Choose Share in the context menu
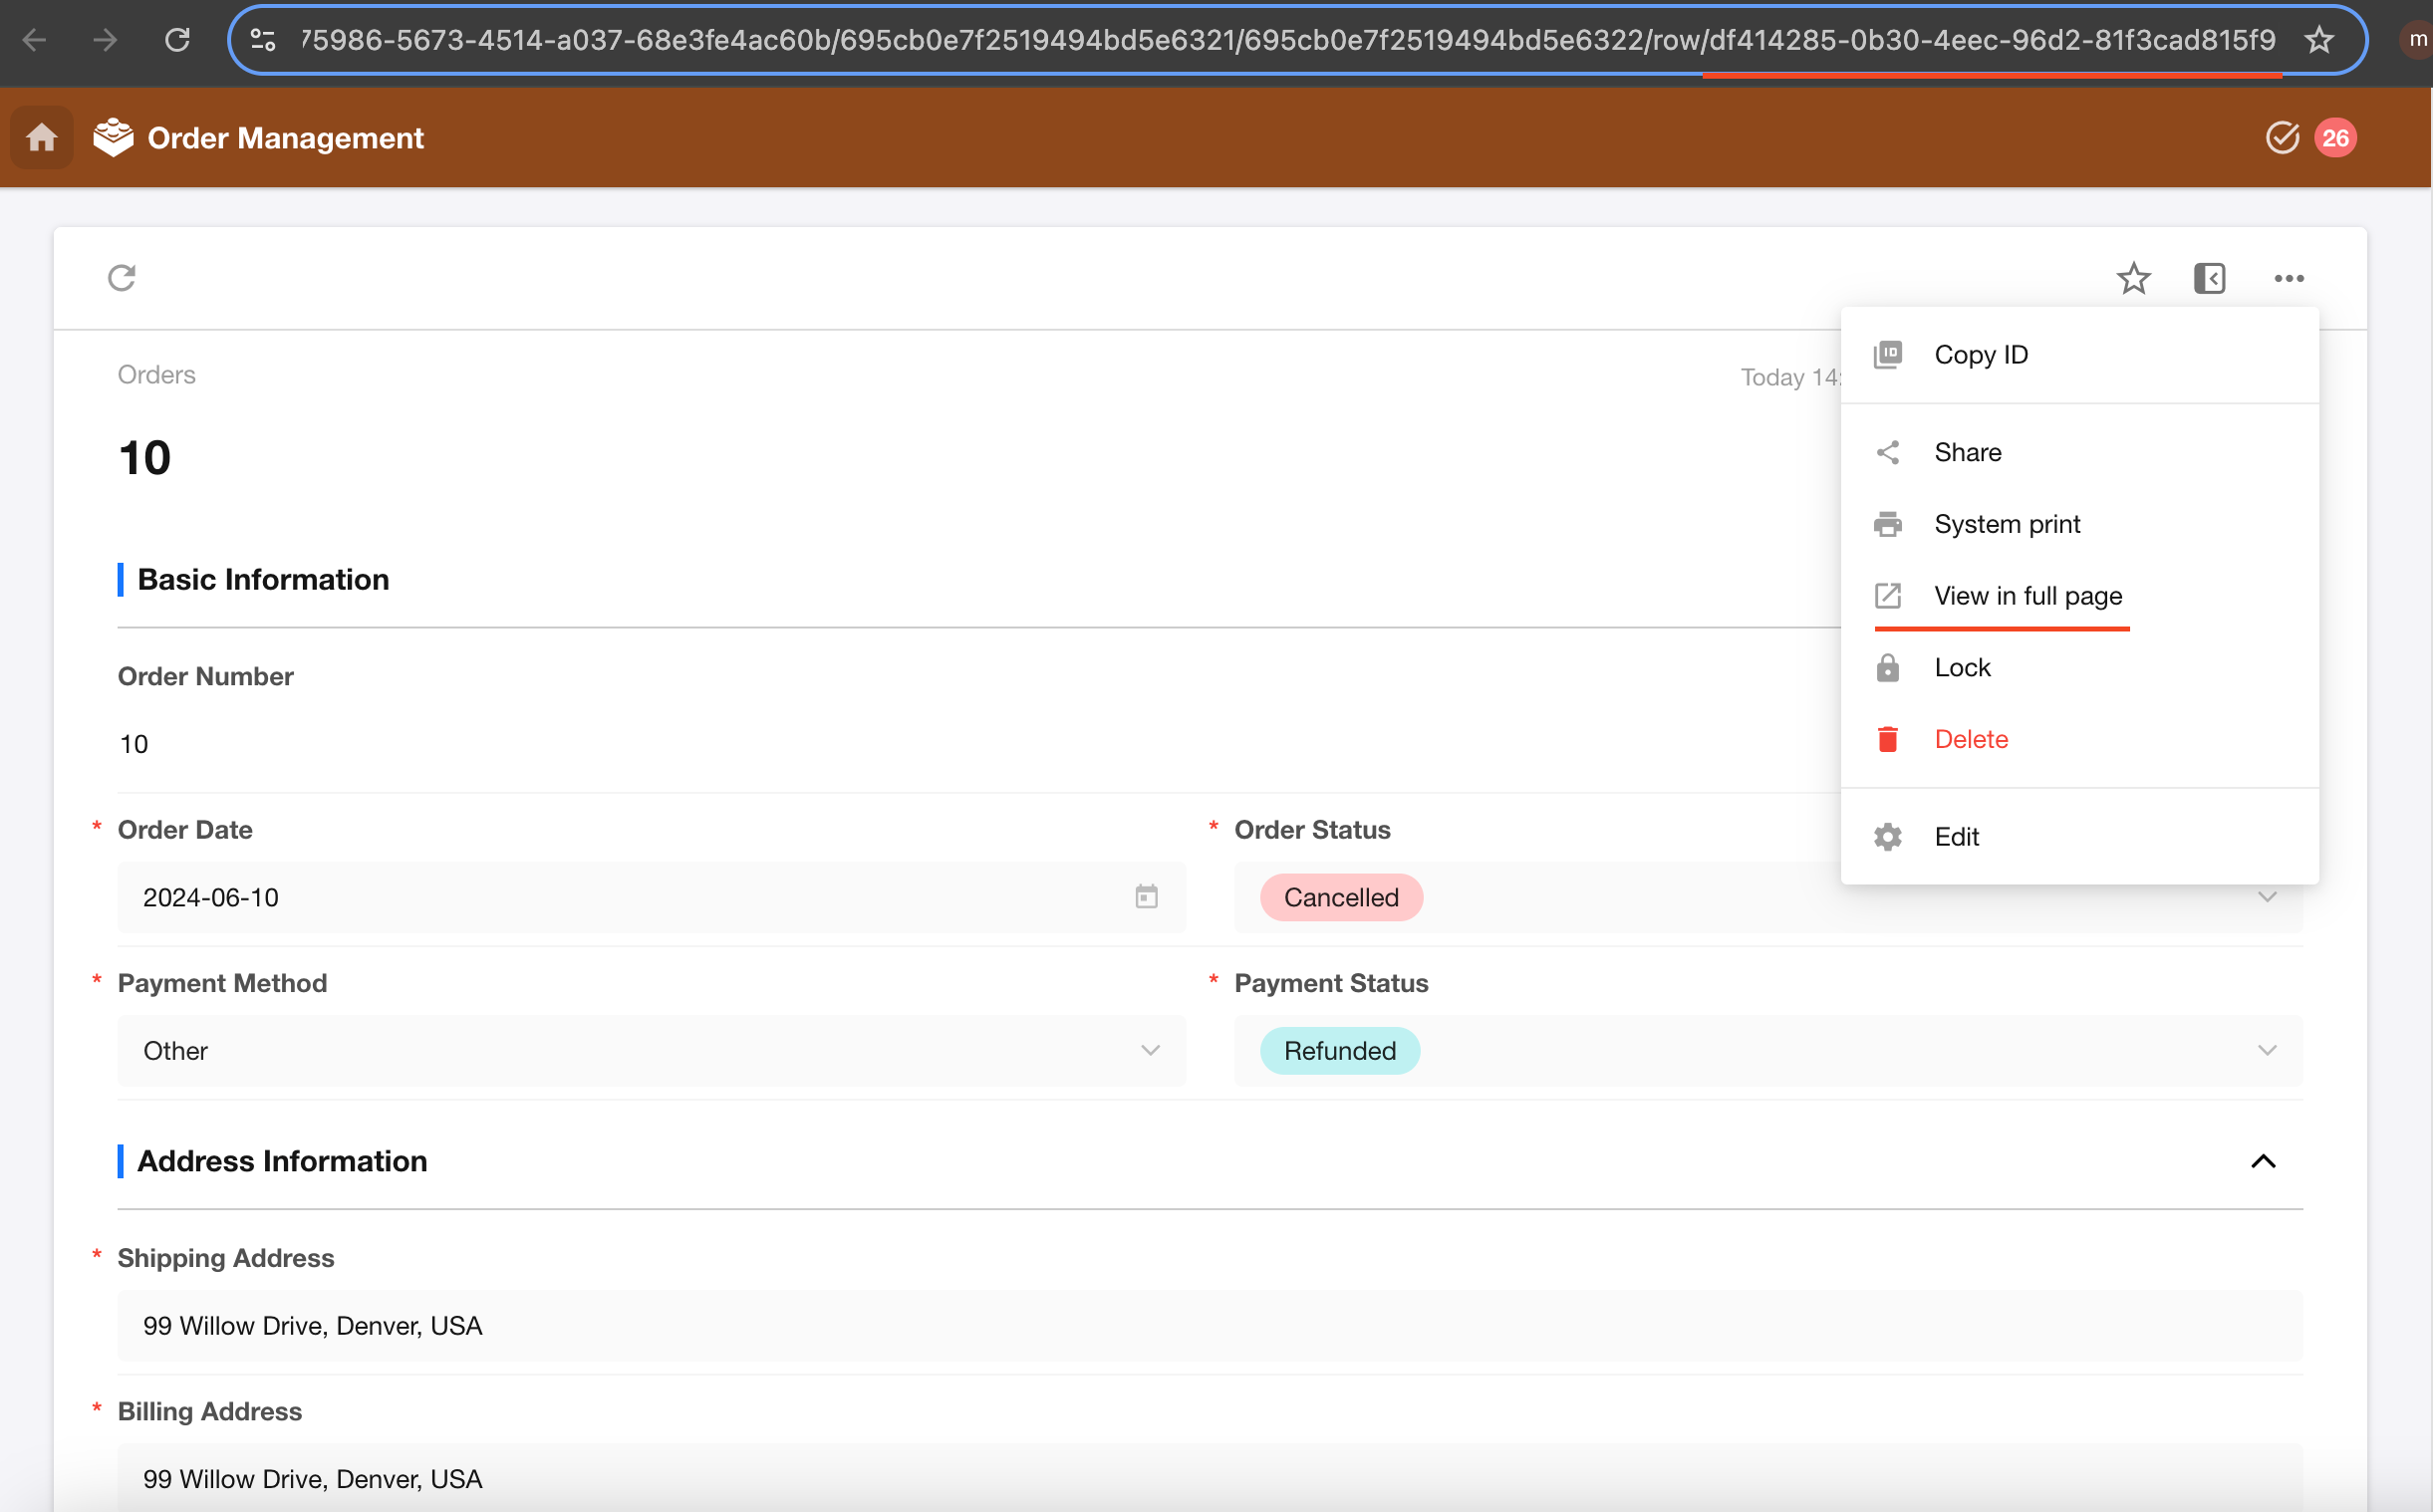Screen dimensions: 2433x1512 pyautogui.click(x=1967, y=452)
